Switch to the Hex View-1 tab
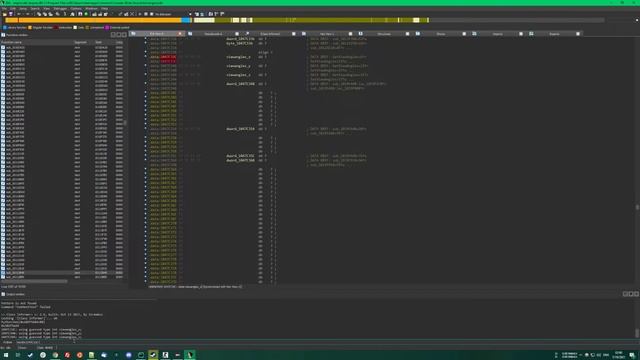The image size is (640, 360). (x=327, y=34)
